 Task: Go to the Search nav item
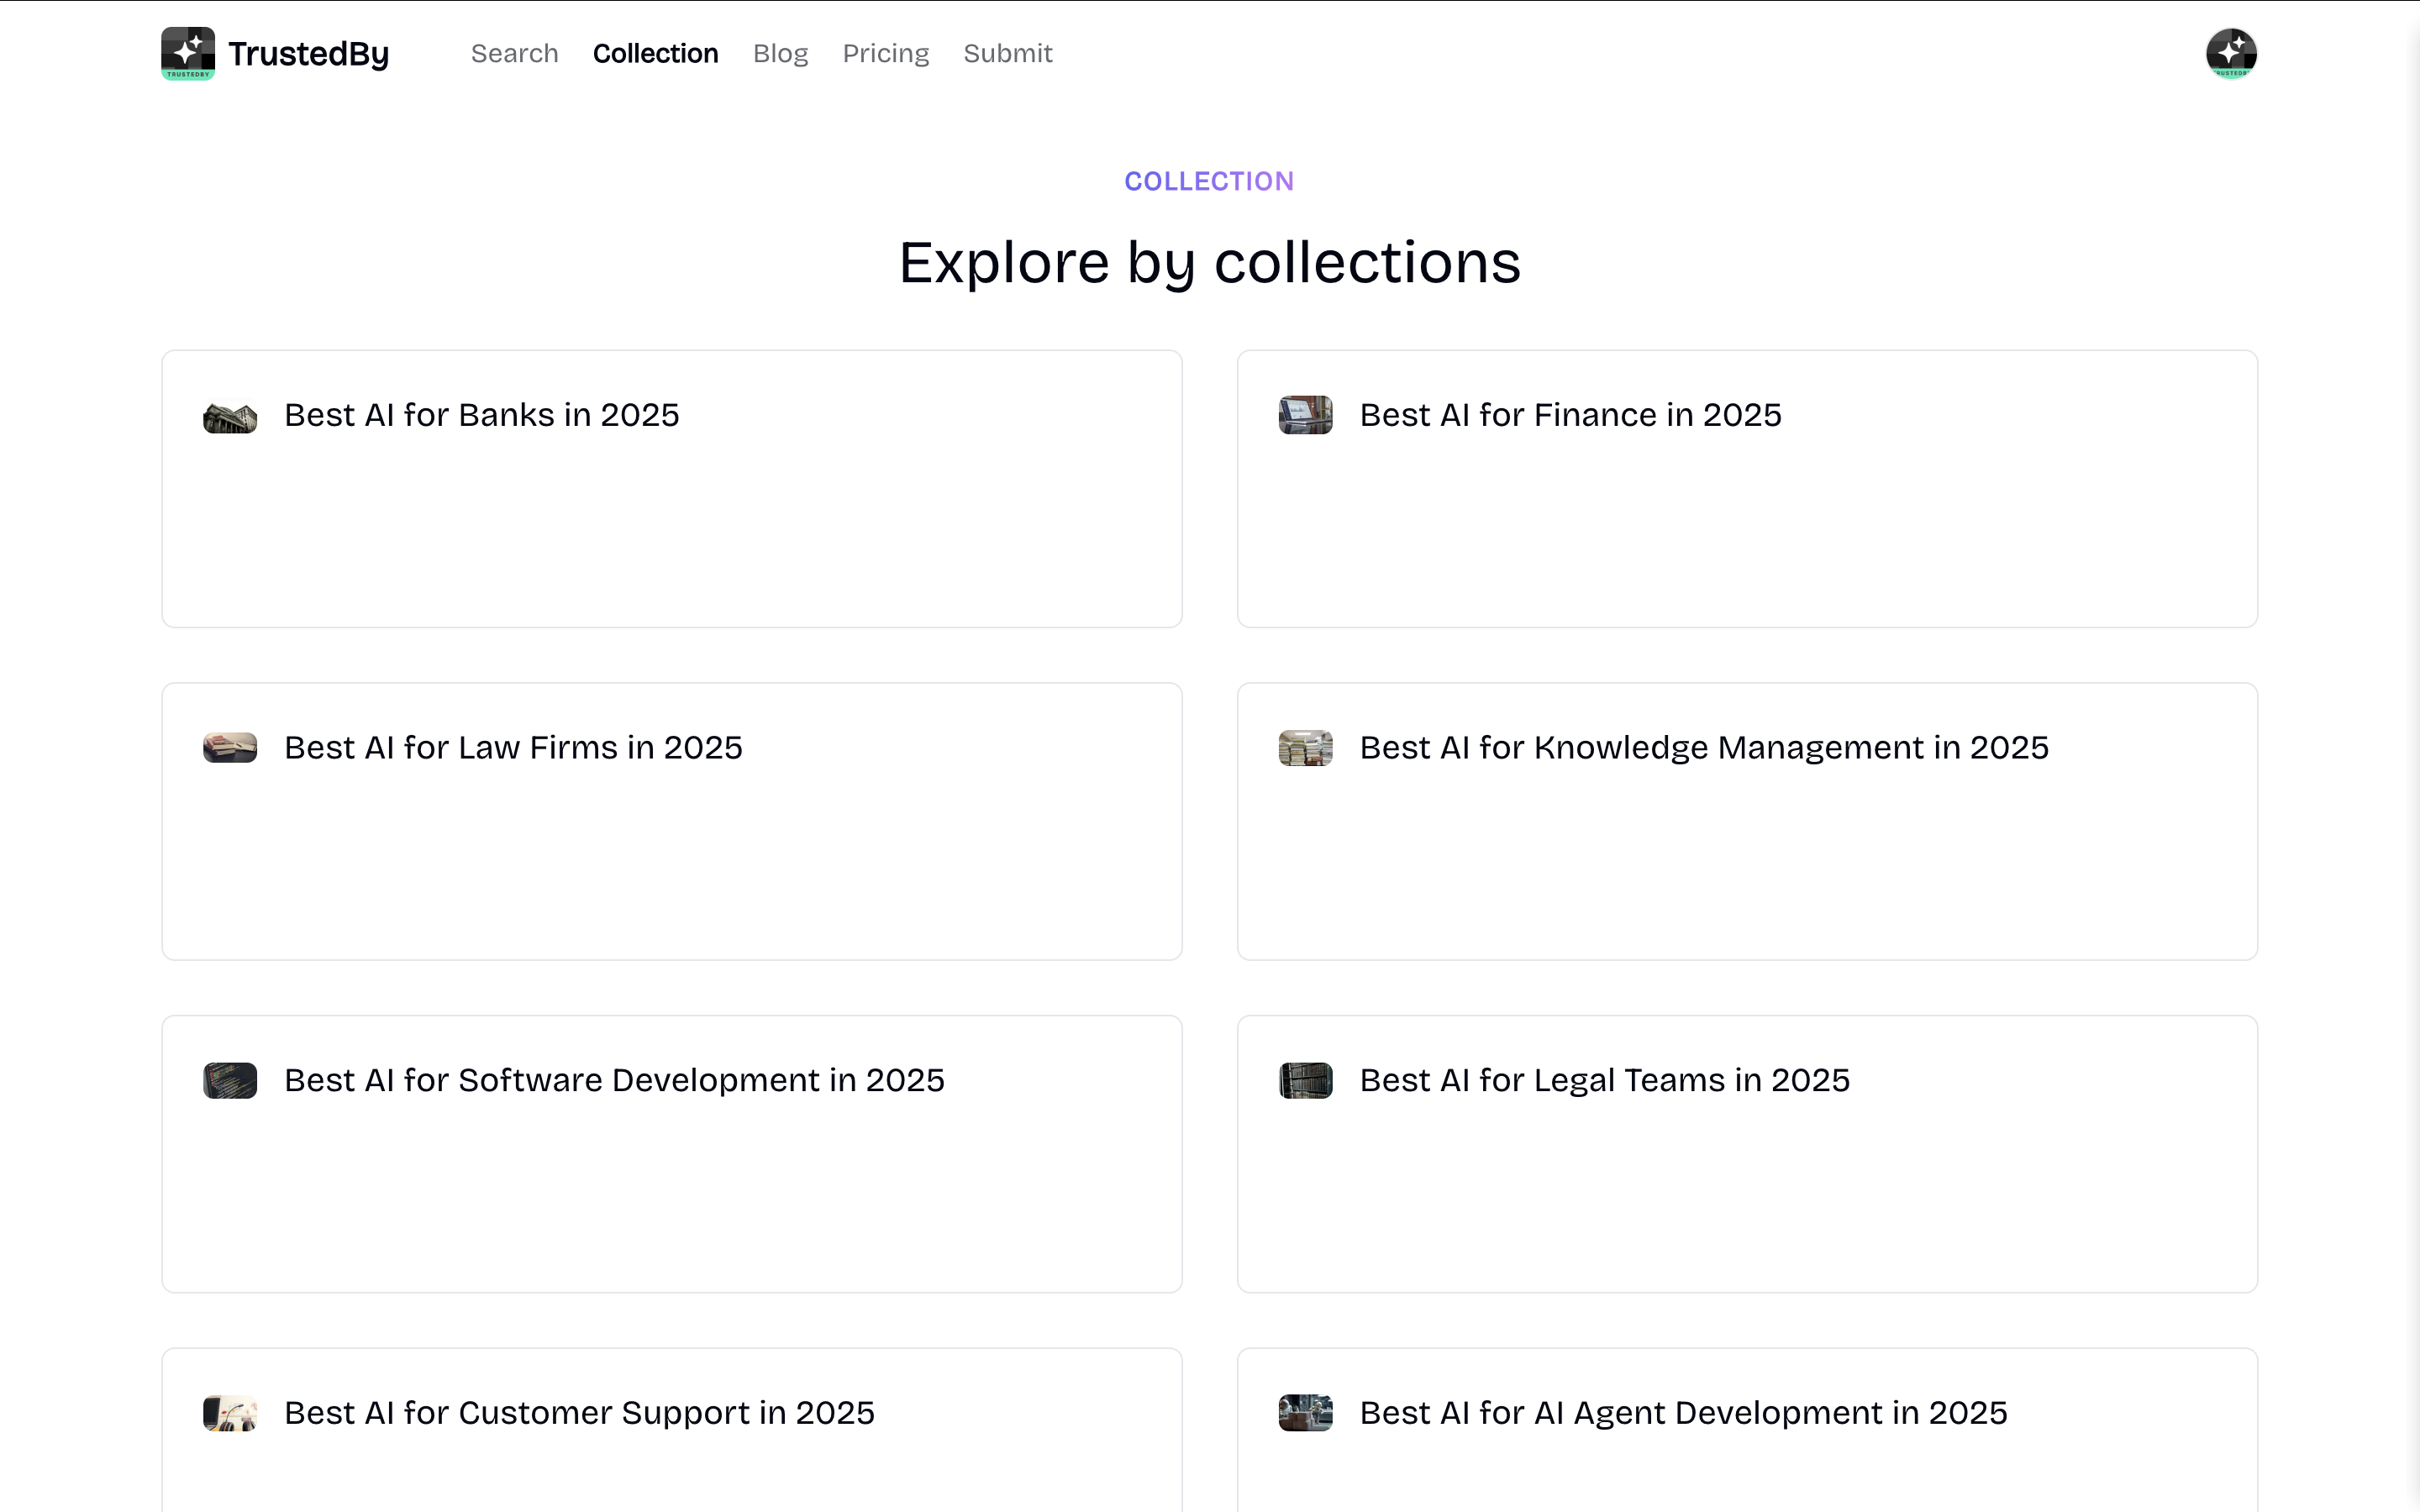click(514, 54)
